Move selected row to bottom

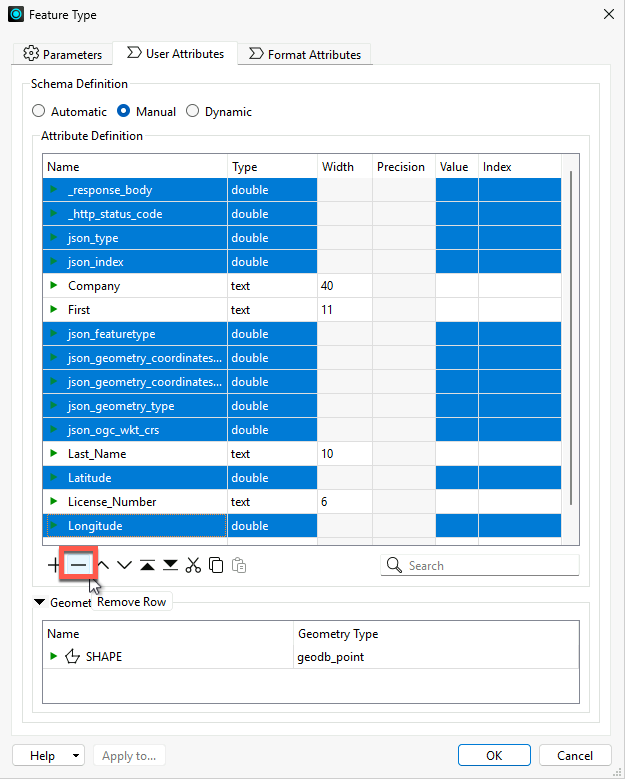pos(170,565)
